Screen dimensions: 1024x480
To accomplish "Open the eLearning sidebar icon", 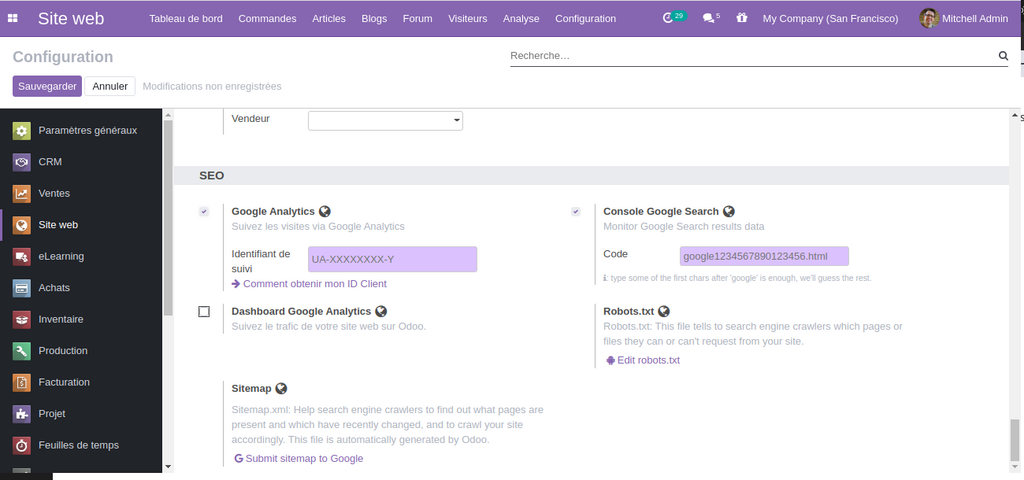I will [22, 257].
